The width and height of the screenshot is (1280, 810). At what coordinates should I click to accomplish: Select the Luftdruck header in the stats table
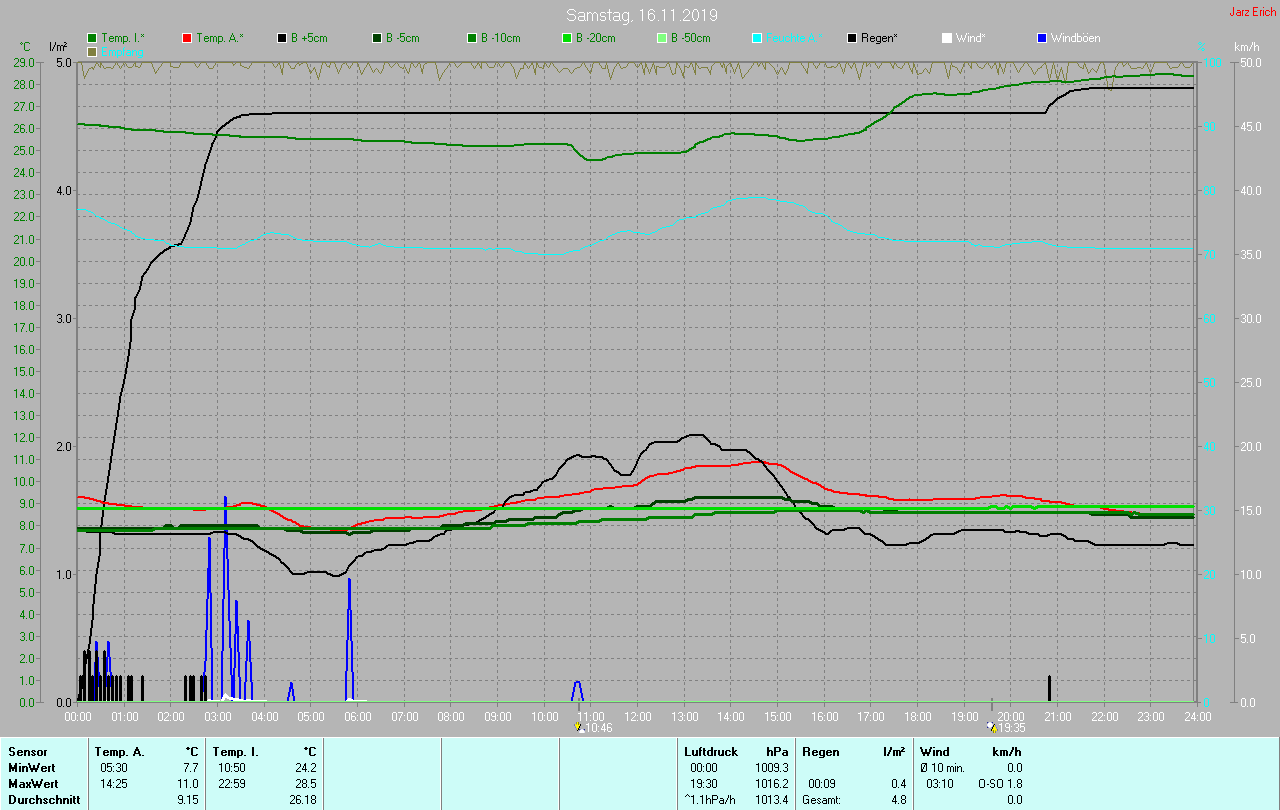[709, 751]
